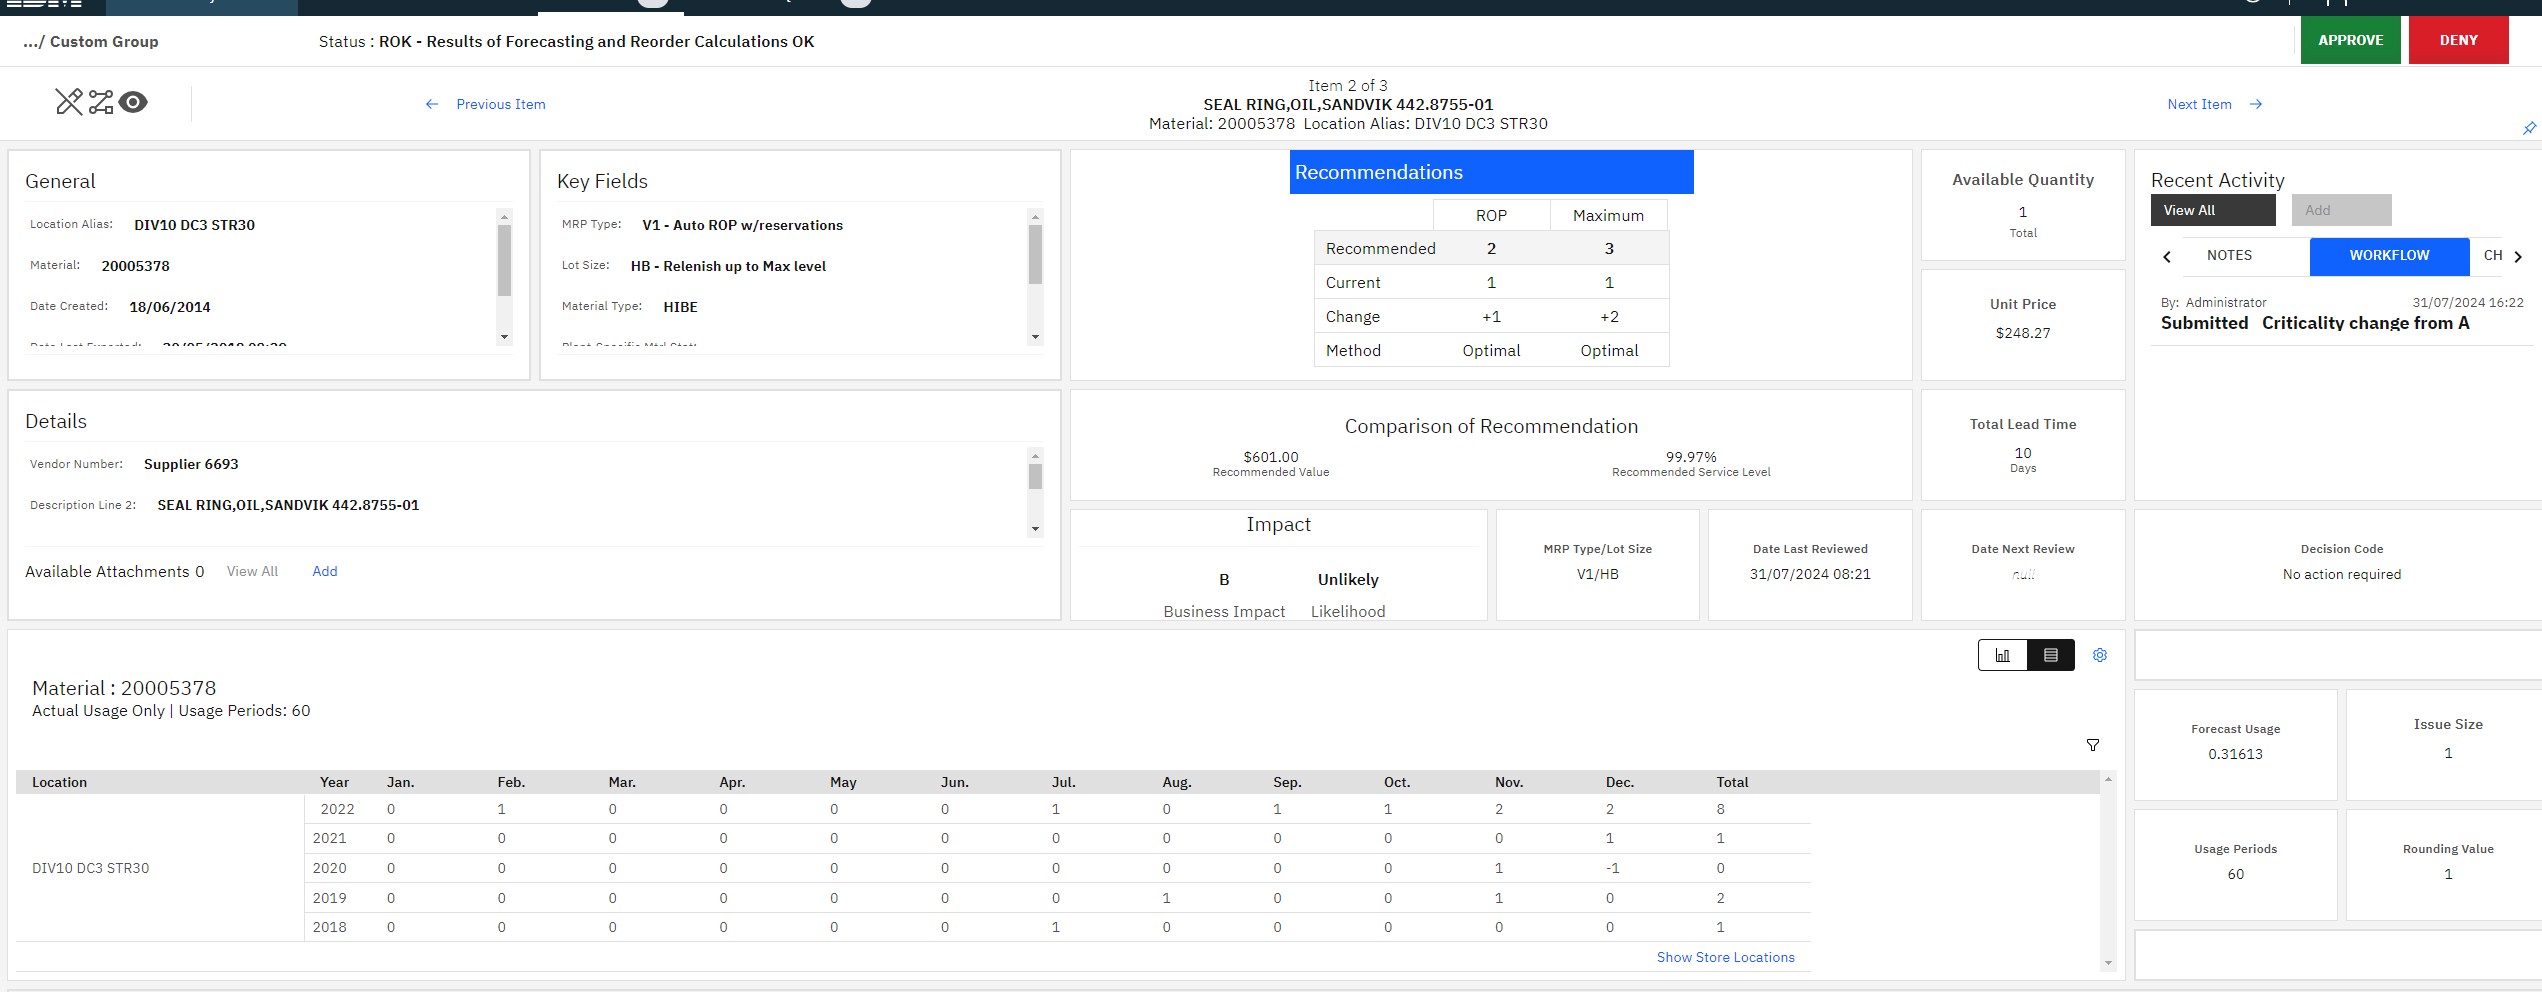The width and height of the screenshot is (2542, 992).
Task: Toggle the eye visibility icon
Action: 133,102
